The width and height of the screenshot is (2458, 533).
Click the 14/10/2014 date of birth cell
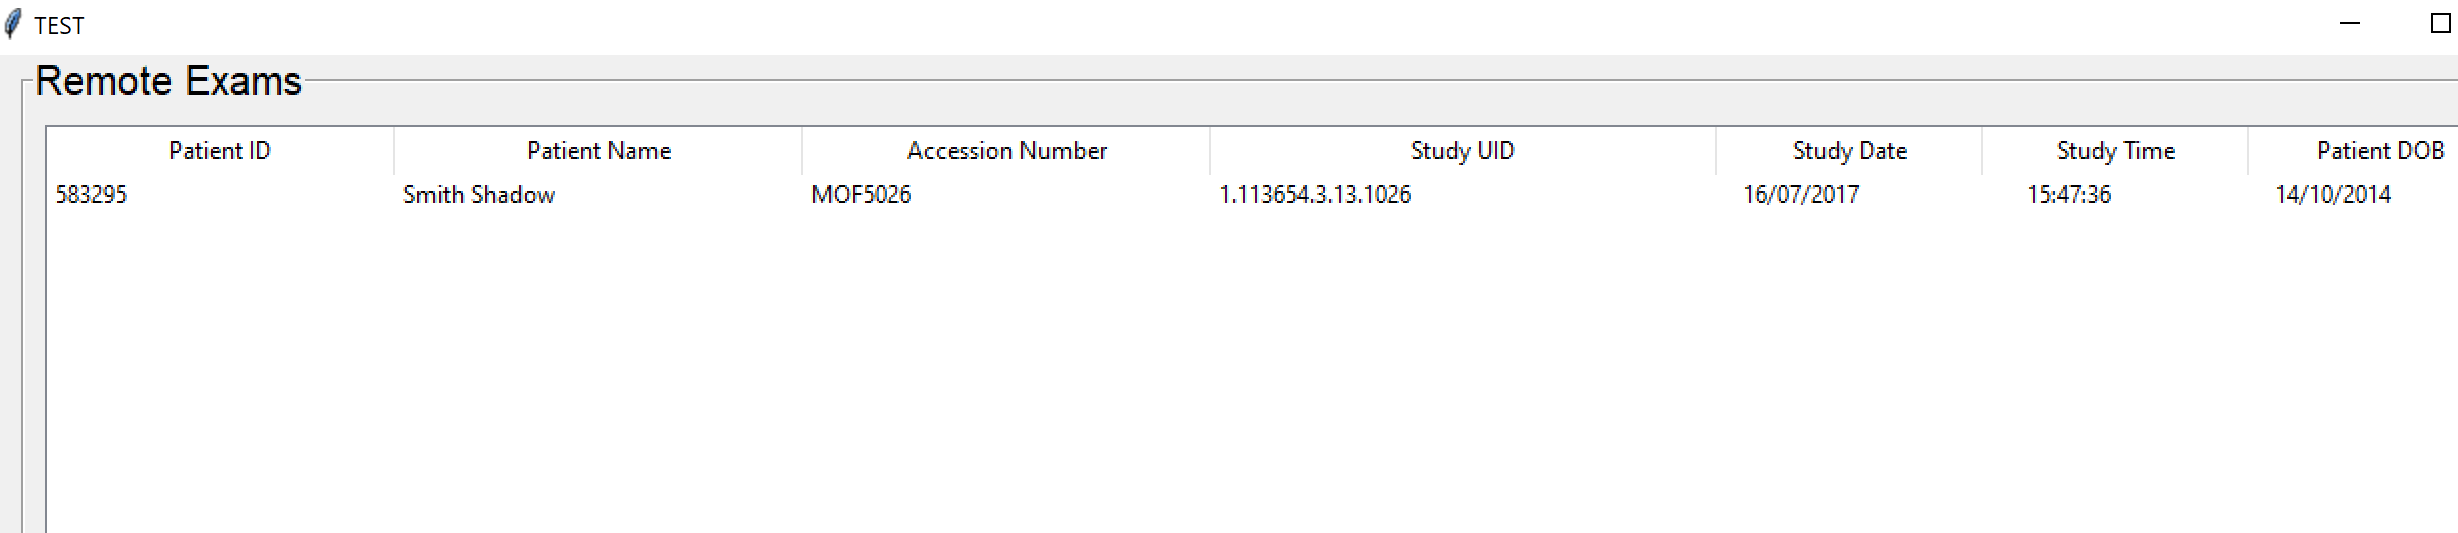[x=2333, y=195]
